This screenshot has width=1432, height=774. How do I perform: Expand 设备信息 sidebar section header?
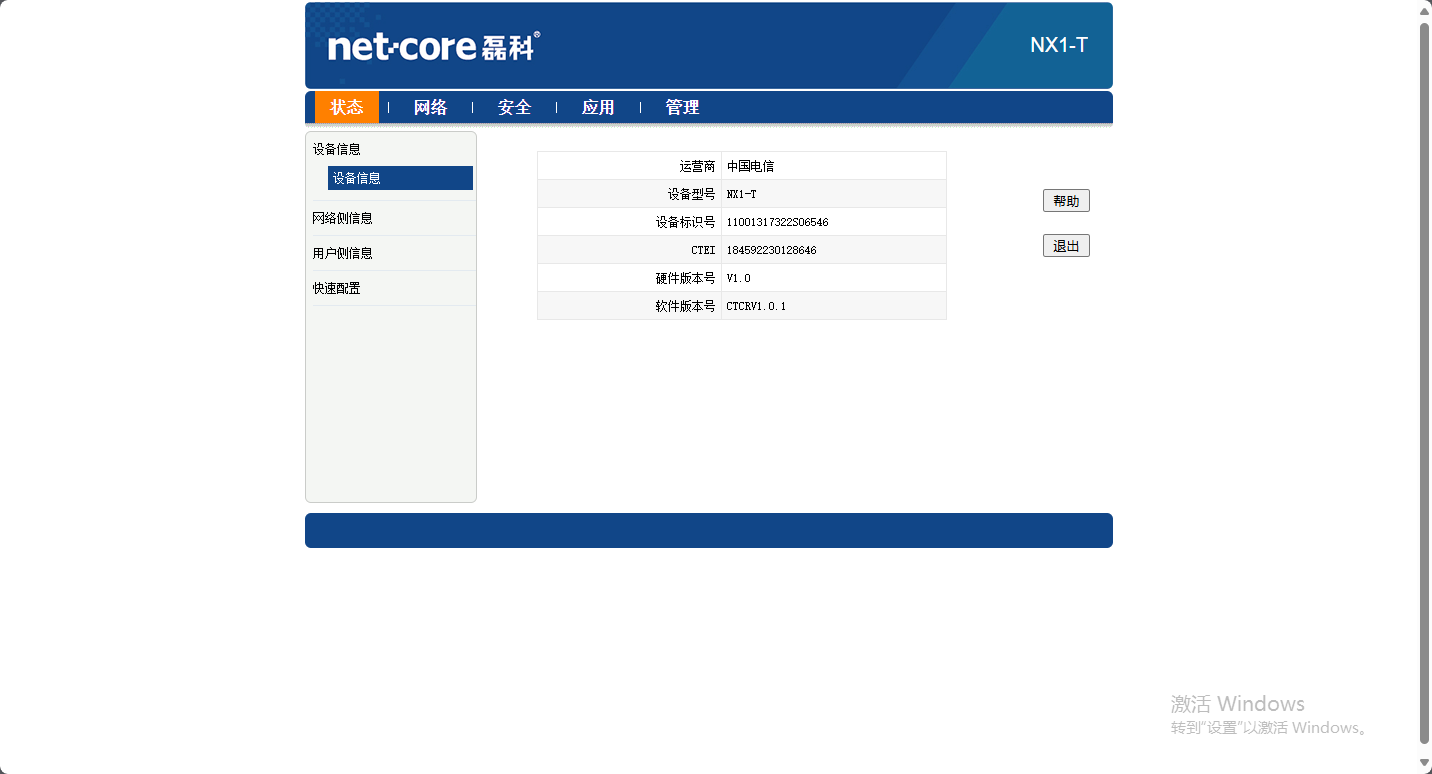click(x=337, y=149)
